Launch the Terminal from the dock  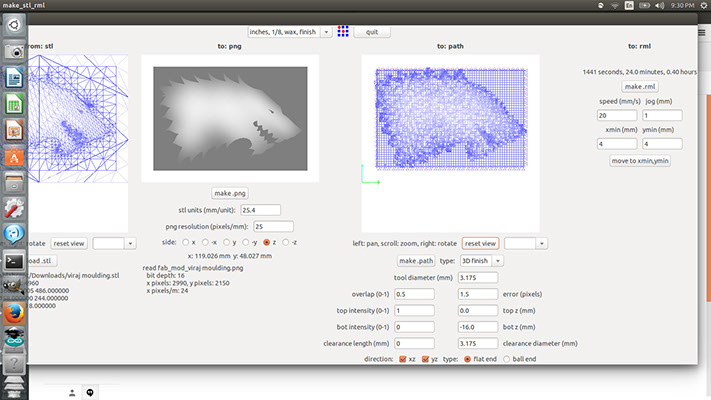coord(14,261)
